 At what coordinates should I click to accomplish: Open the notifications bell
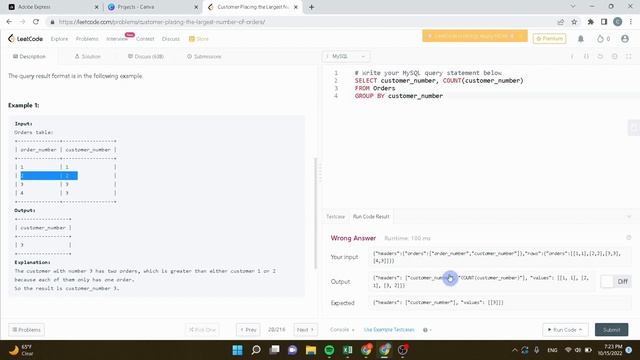(580, 39)
